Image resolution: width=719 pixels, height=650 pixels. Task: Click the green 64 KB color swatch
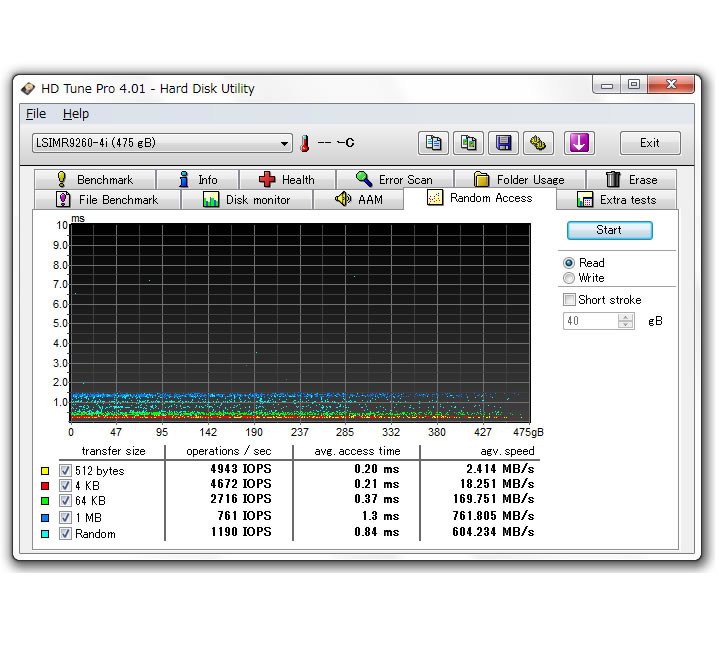45,501
